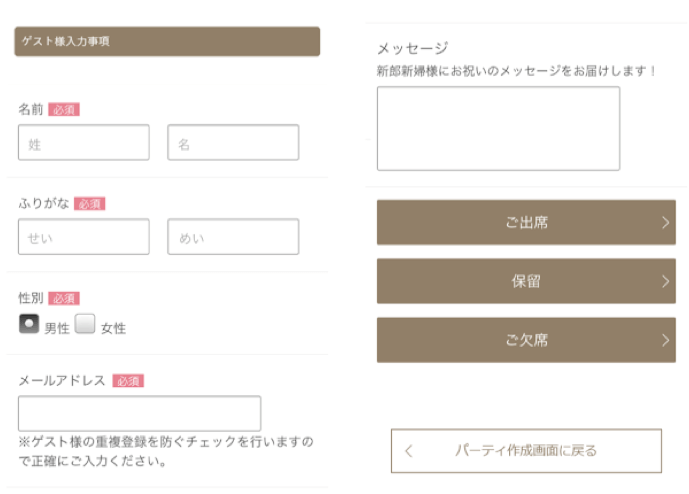
Task: Click the right chevron on ご出席 button
Action: pyautogui.click(x=666, y=223)
